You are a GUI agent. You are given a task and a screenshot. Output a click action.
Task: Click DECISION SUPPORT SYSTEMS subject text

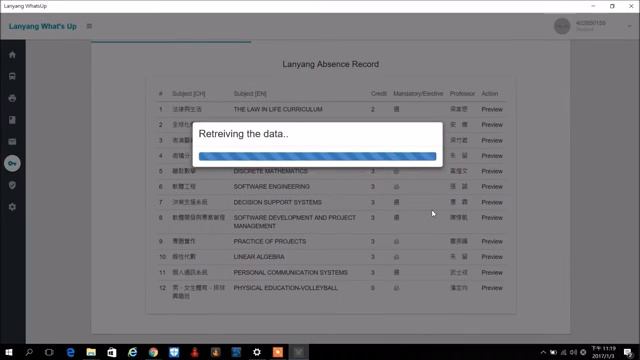click(278, 202)
